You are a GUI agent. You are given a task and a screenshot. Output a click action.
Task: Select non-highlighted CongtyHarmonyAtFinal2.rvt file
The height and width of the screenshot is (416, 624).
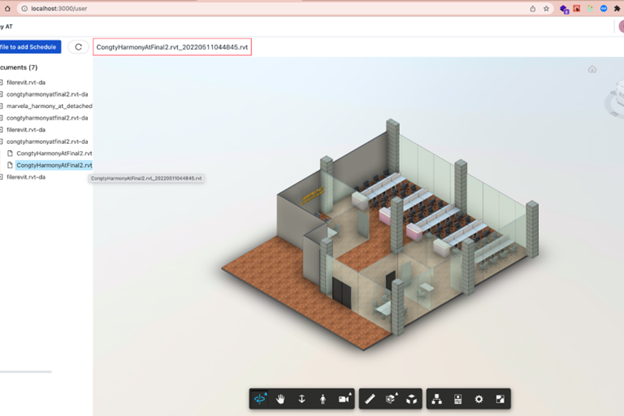[x=54, y=153]
